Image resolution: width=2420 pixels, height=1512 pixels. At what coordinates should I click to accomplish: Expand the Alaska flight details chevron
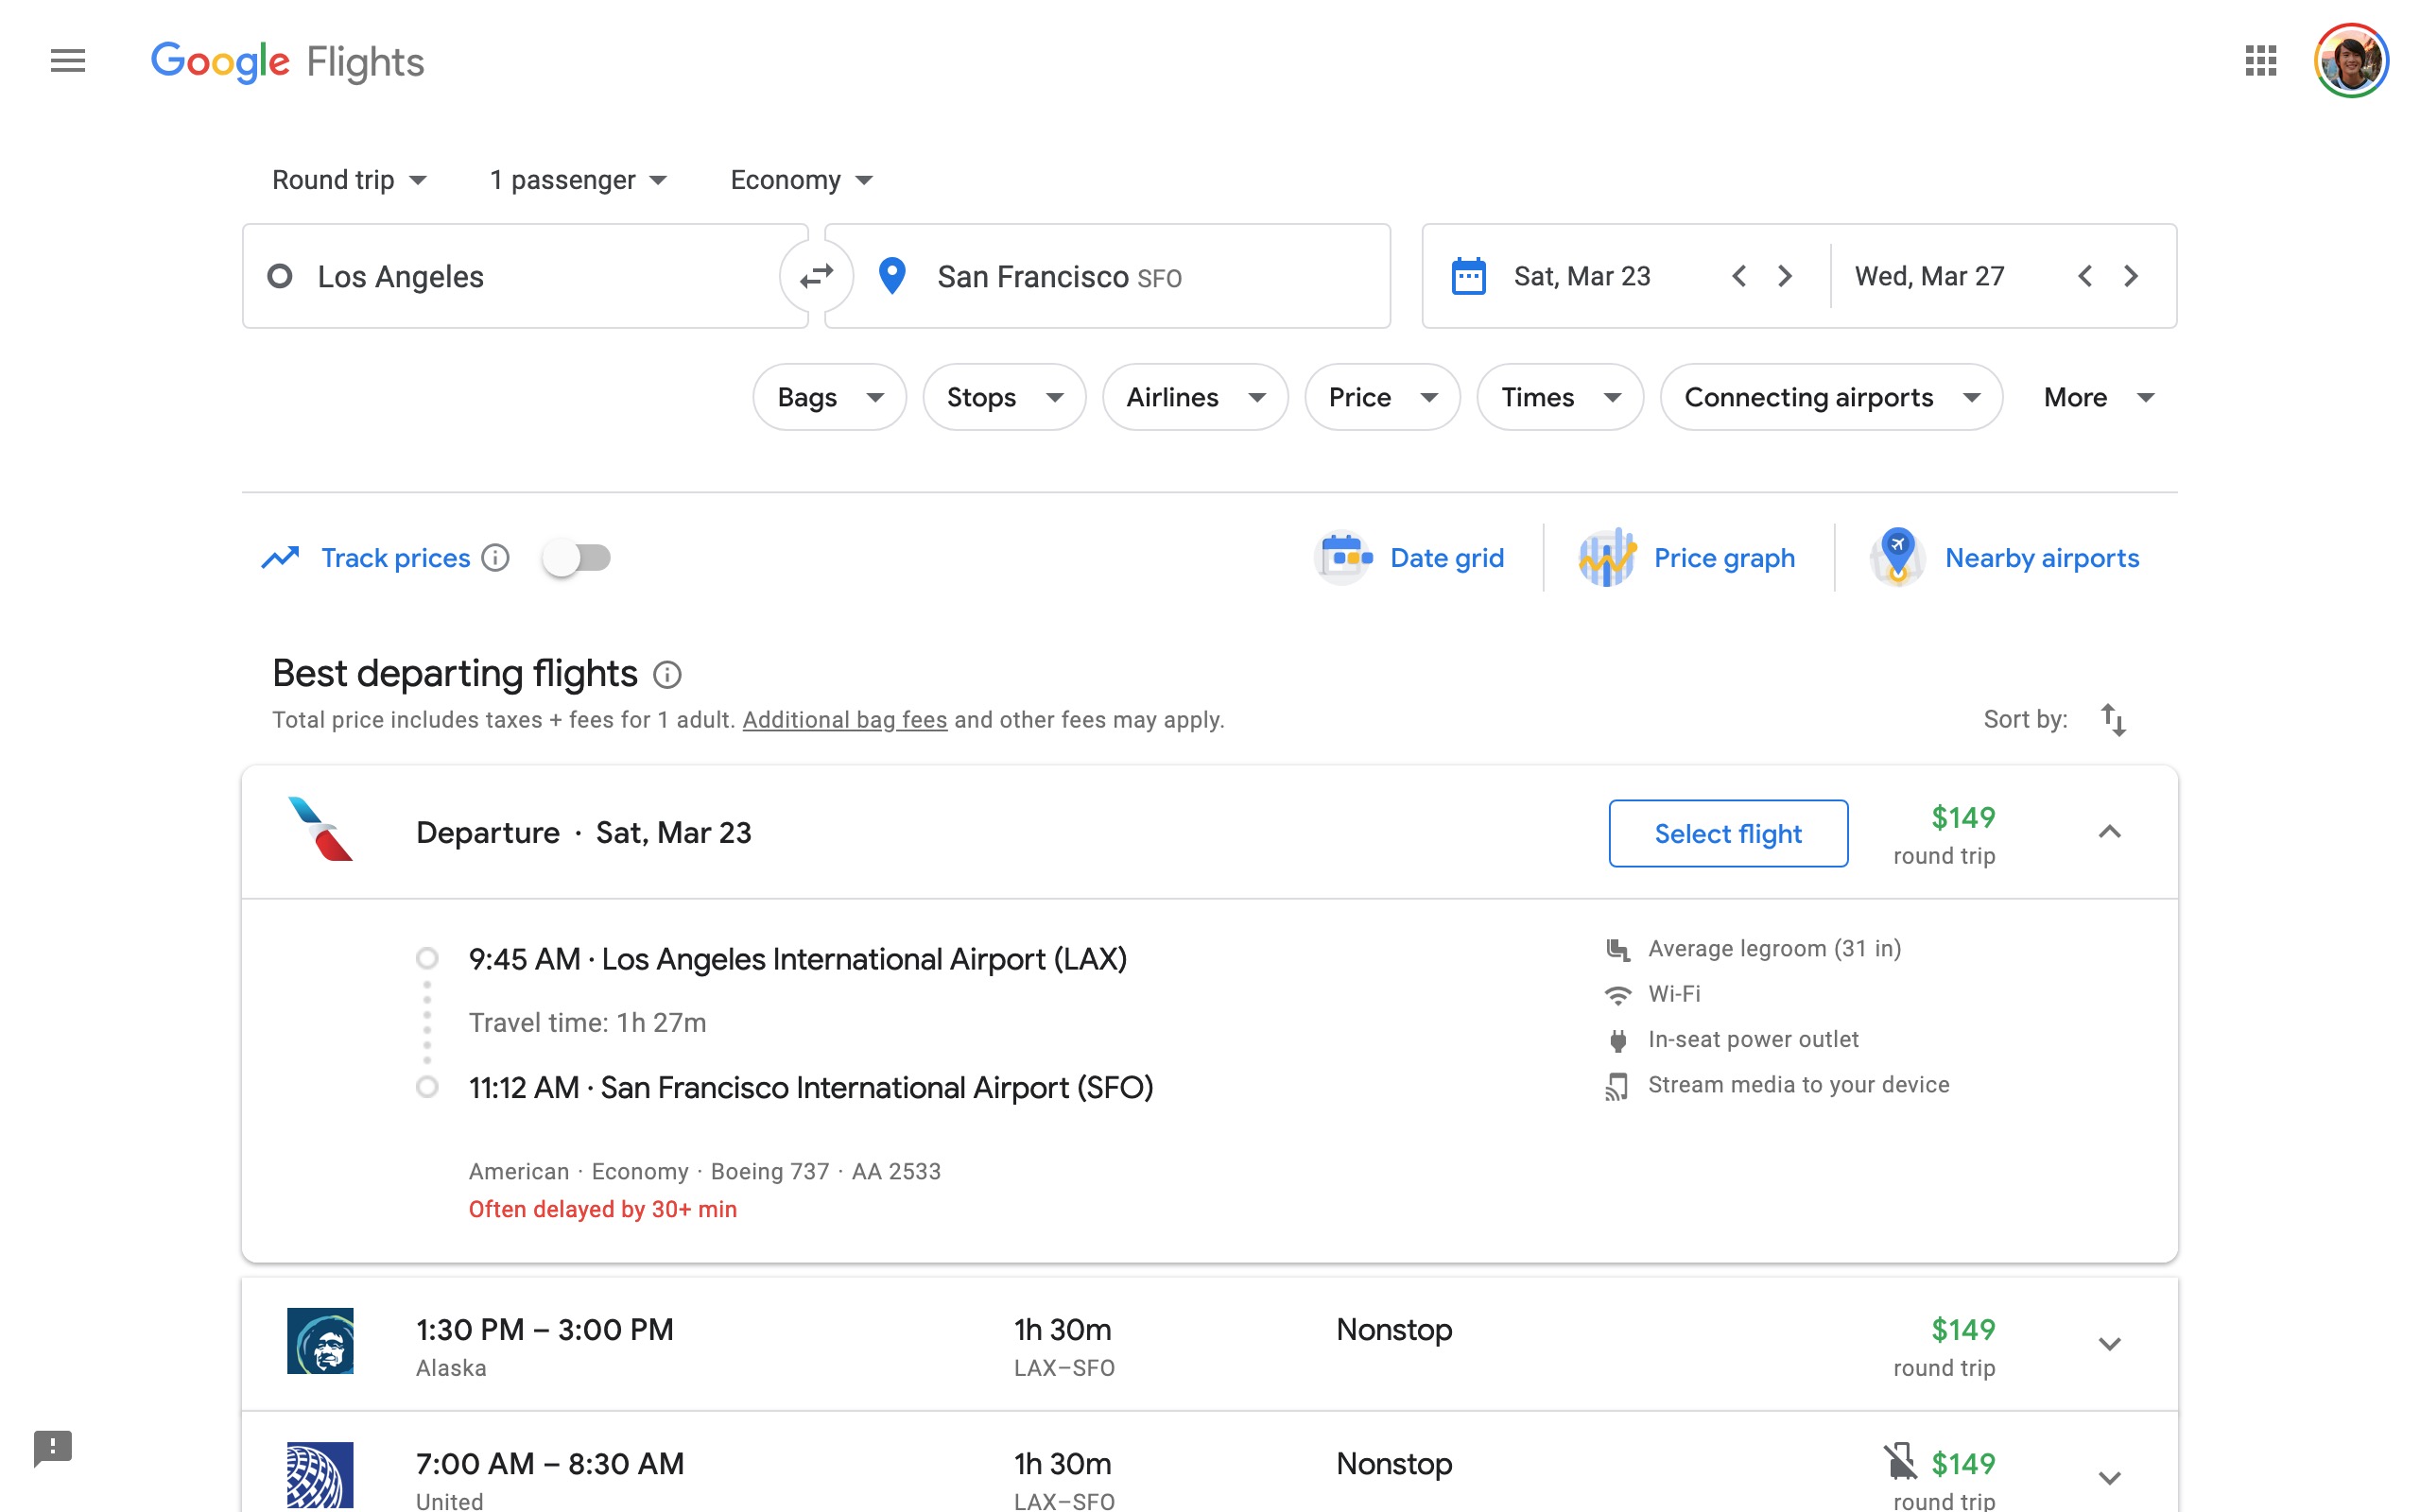(2110, 1344)
